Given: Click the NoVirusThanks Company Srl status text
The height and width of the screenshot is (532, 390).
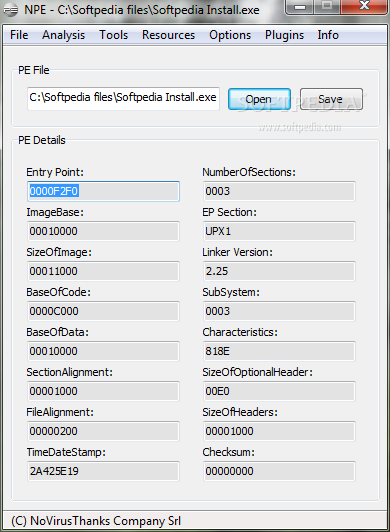Looking at the screenshot, I should (96, 521).
